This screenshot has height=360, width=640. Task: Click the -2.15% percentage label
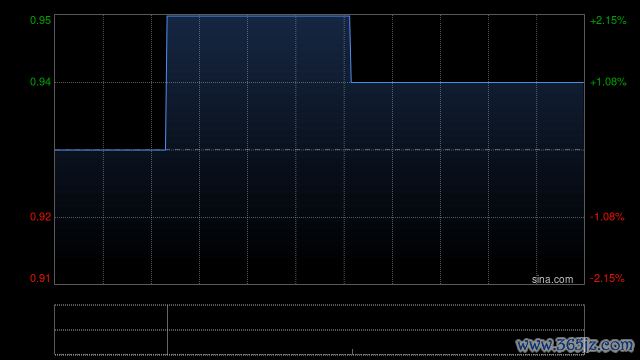(607, 278)
